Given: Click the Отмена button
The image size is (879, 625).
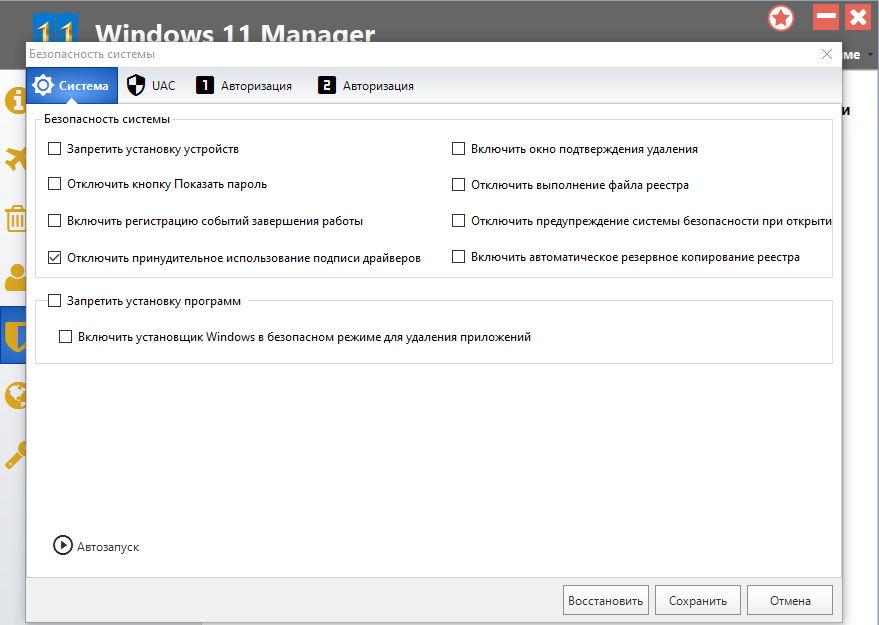Looking at the screenshot, I should [790, 600].
